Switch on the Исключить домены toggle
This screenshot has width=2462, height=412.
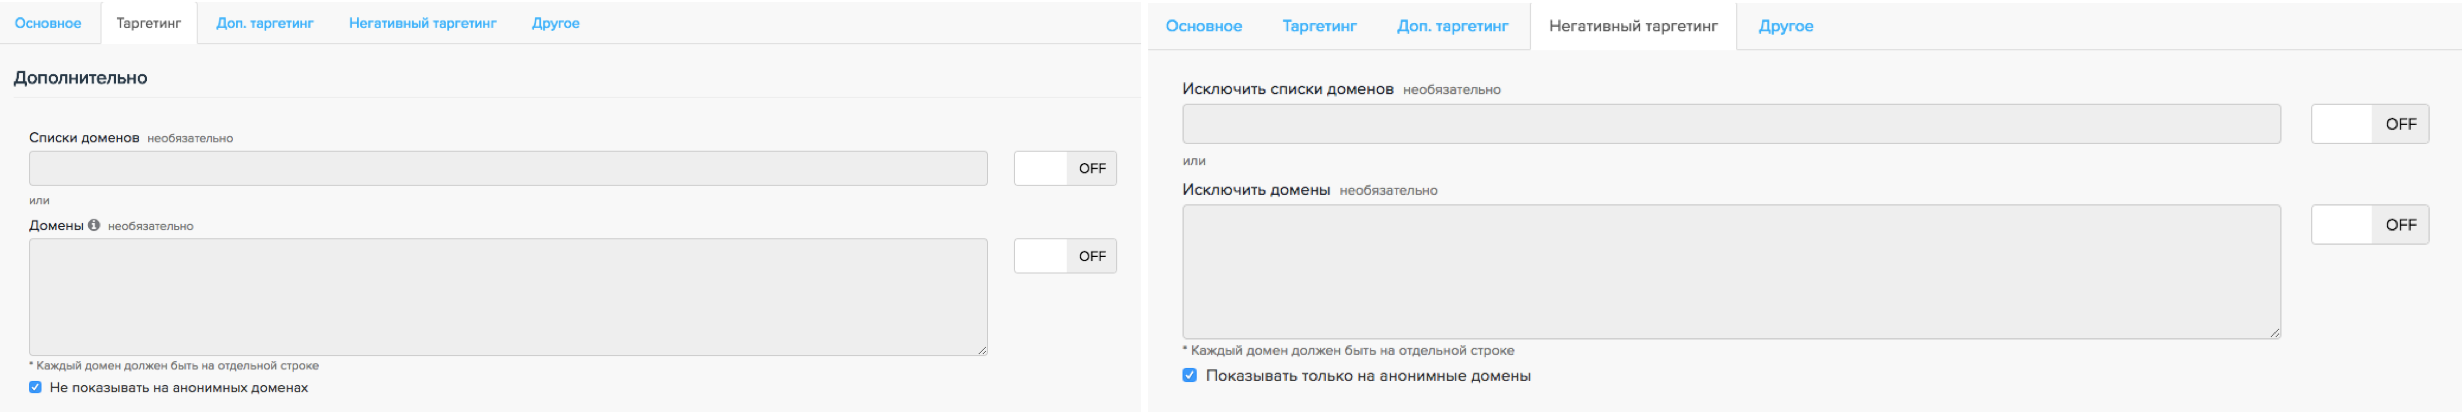point(2369,225)
